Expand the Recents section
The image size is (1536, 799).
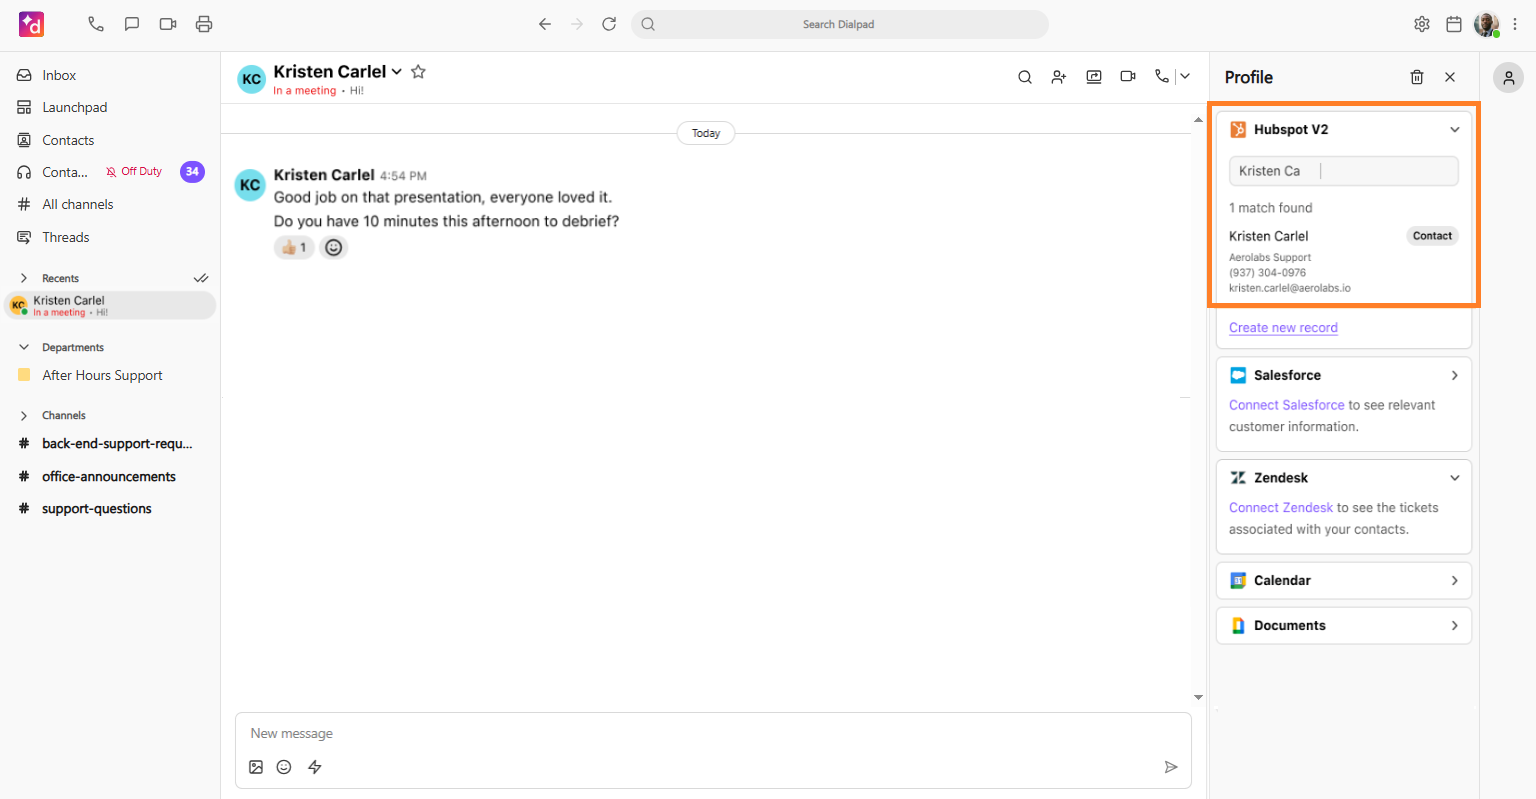[24, 278]
